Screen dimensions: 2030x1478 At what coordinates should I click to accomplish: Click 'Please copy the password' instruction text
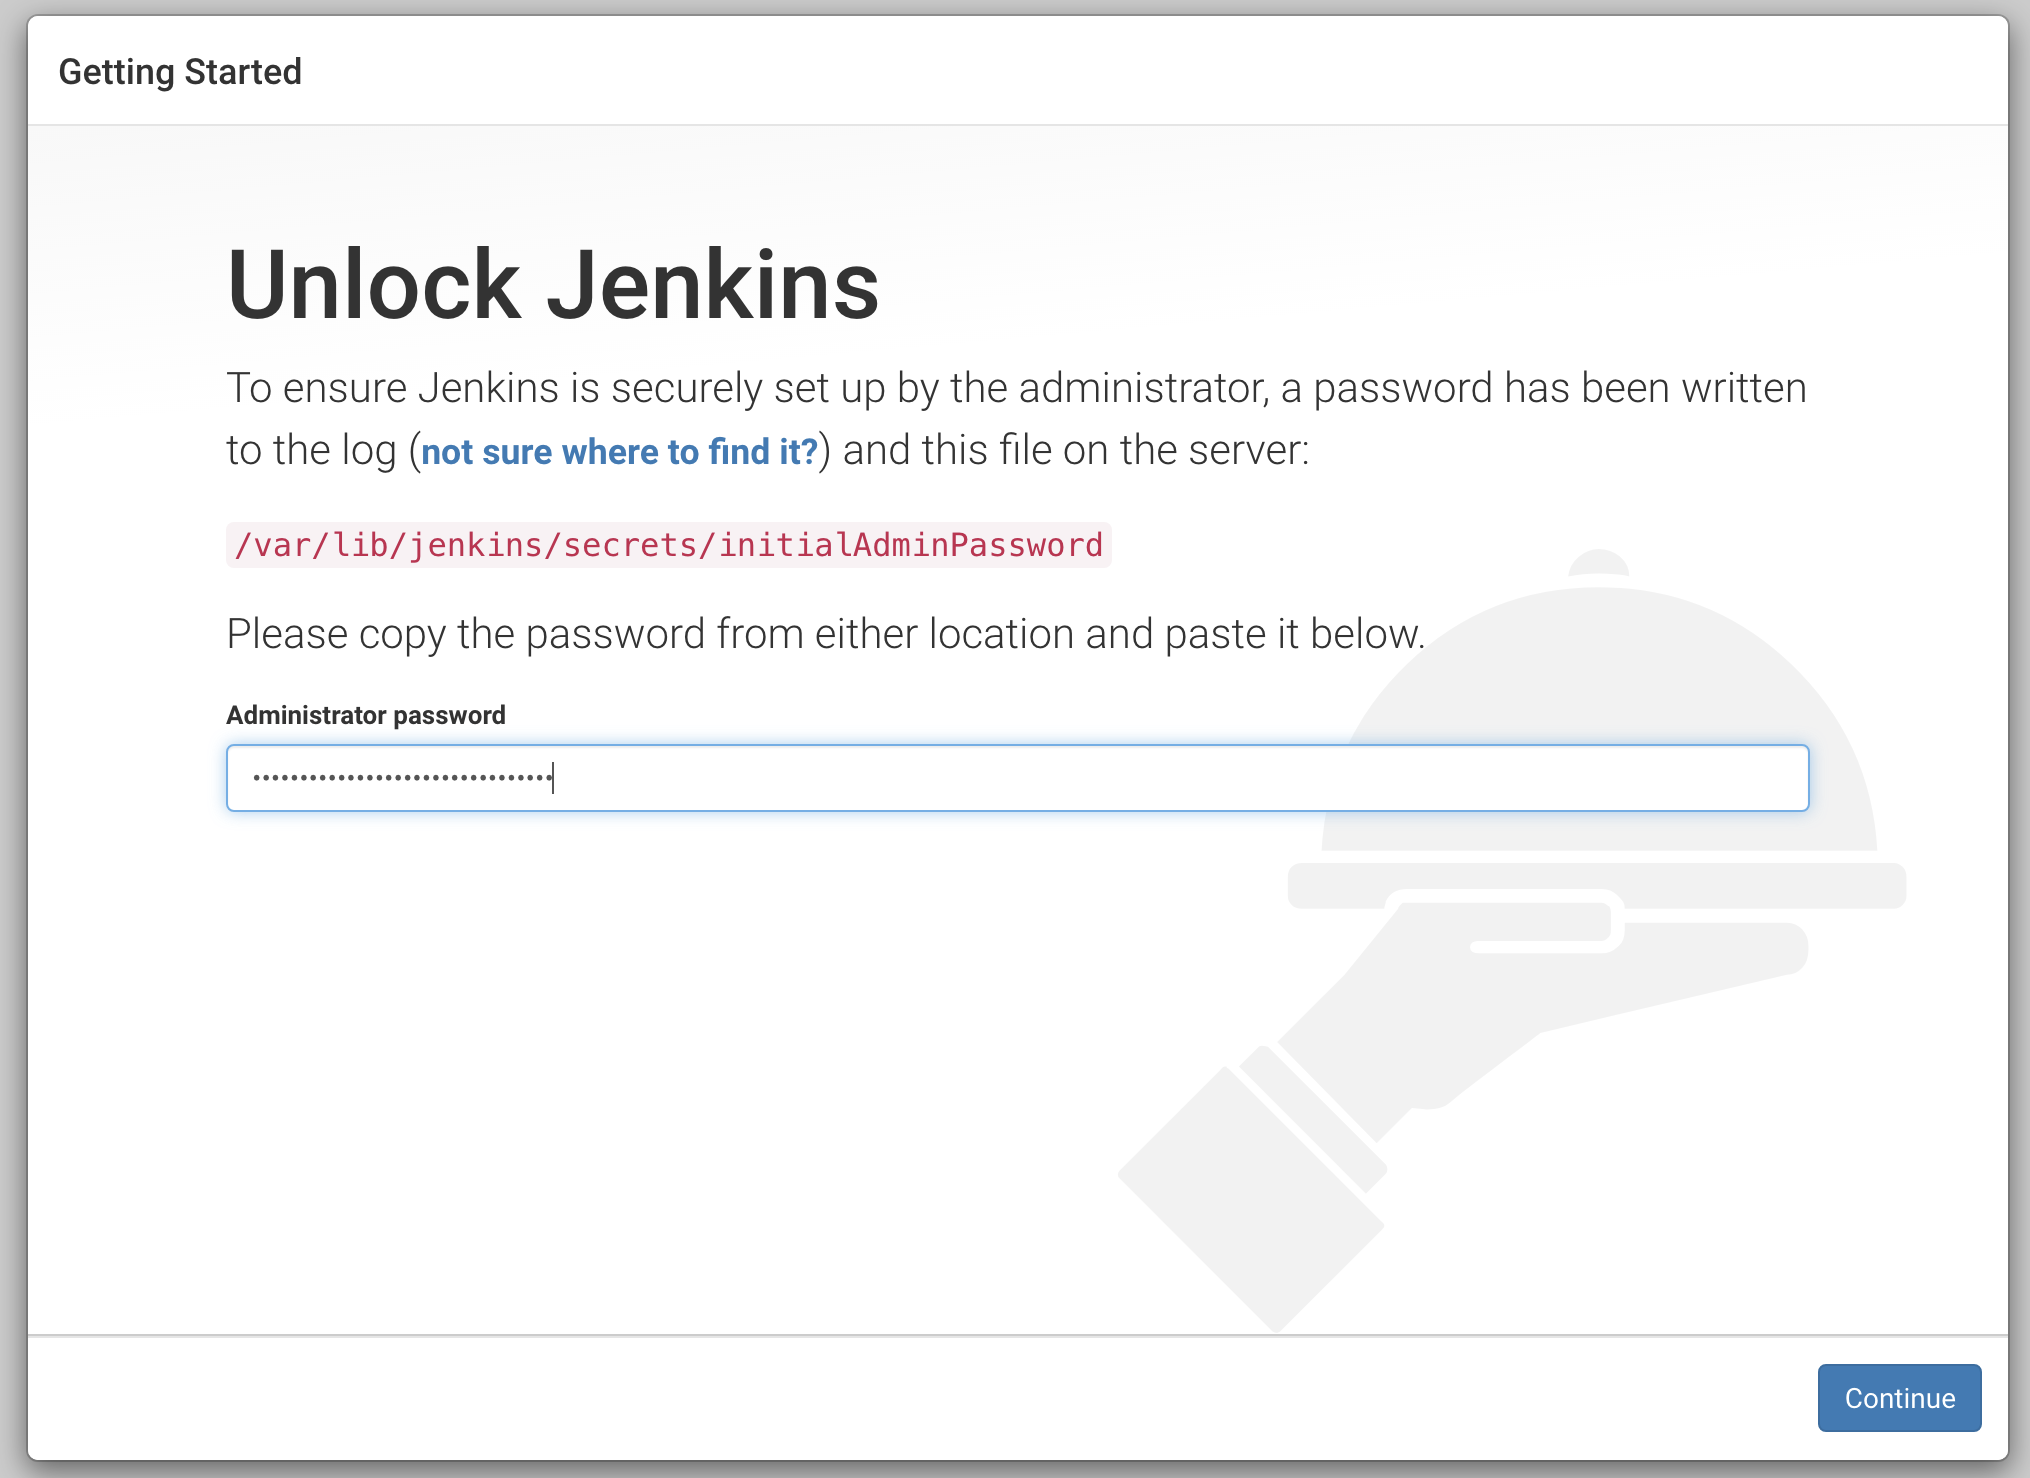pyautogui.click(x=825, y=634)
